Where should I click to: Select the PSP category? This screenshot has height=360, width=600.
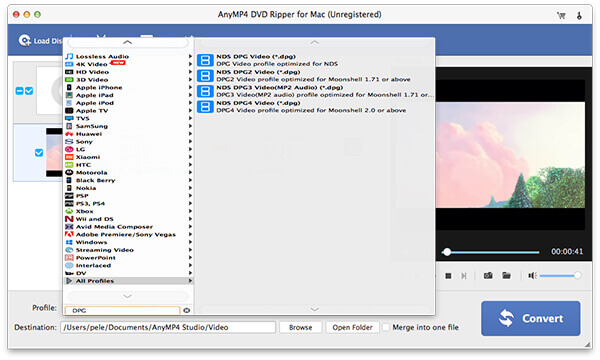(x=129, y=195)
